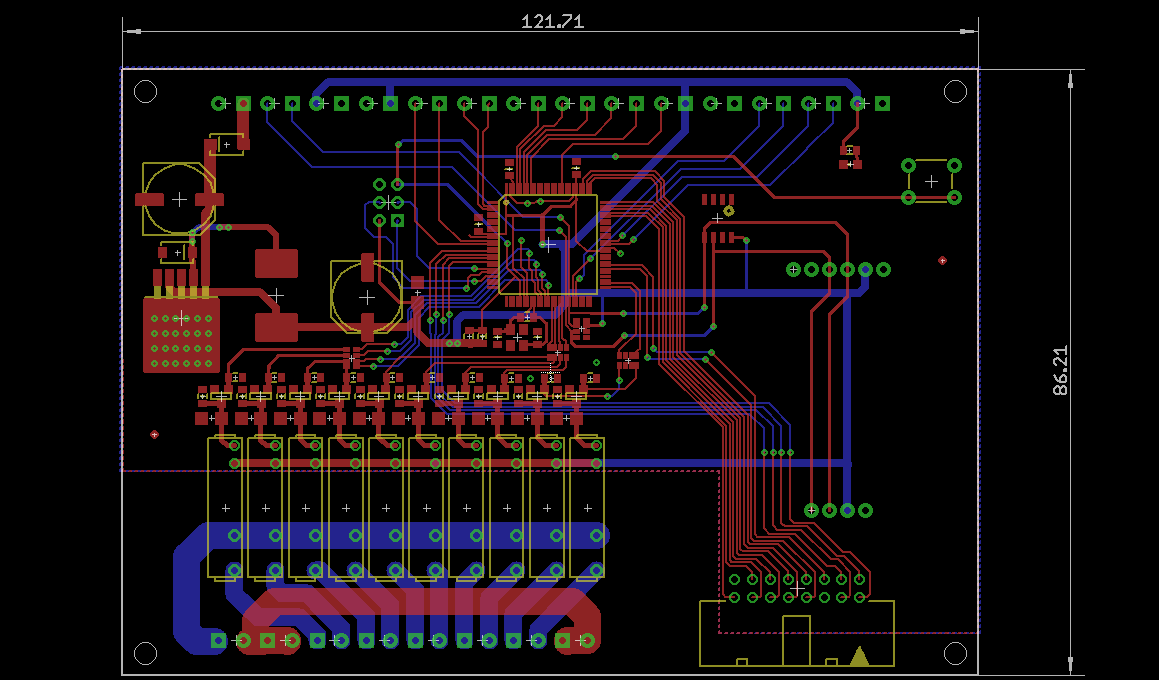Image resolution: width=1159 pixels, height=680 pixels.
Task: Select the four-pad tactile switch near the top-right
Action: 931,181
